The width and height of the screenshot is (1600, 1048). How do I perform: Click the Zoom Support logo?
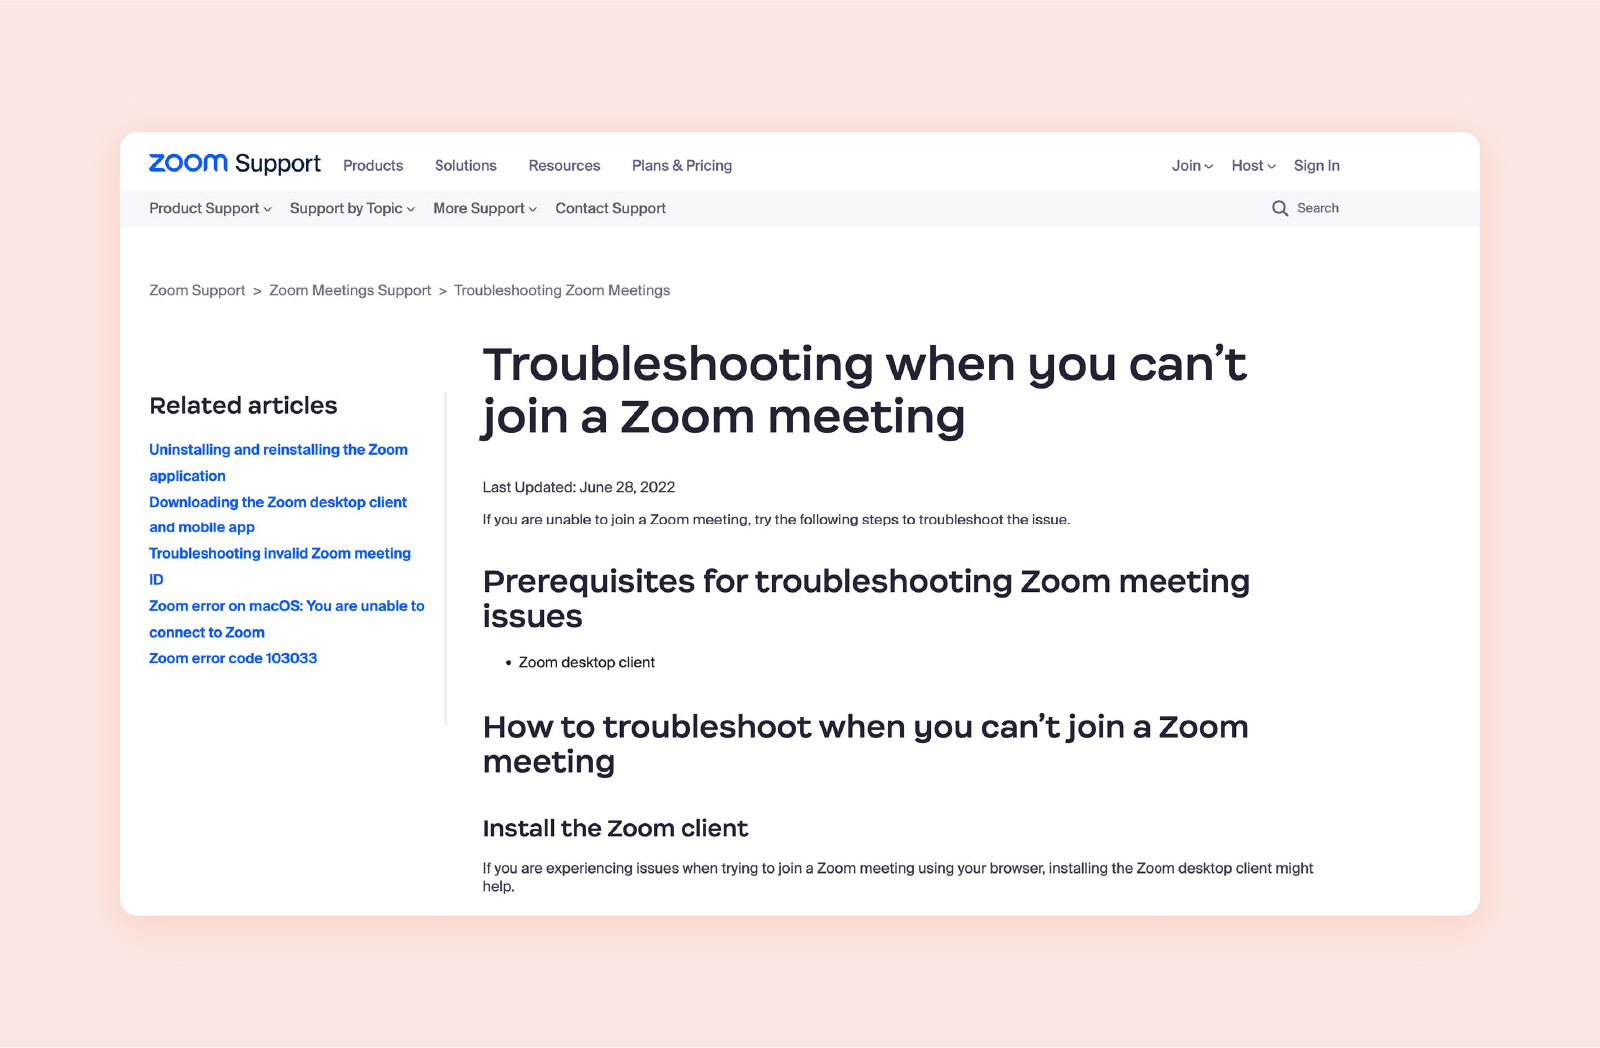coord(234,163)
